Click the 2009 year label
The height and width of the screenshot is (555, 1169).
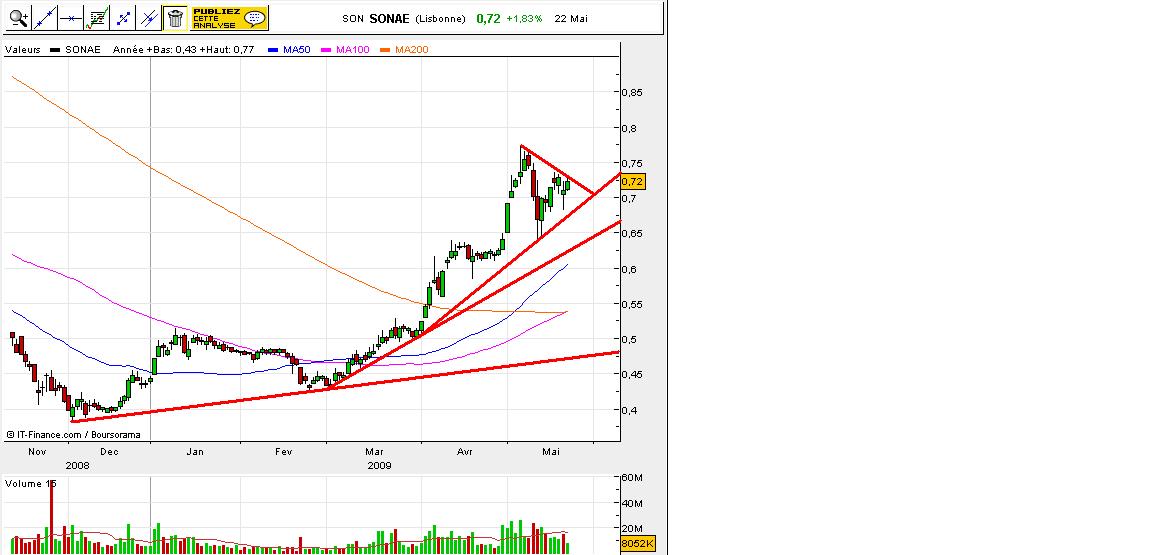(379, 465)
